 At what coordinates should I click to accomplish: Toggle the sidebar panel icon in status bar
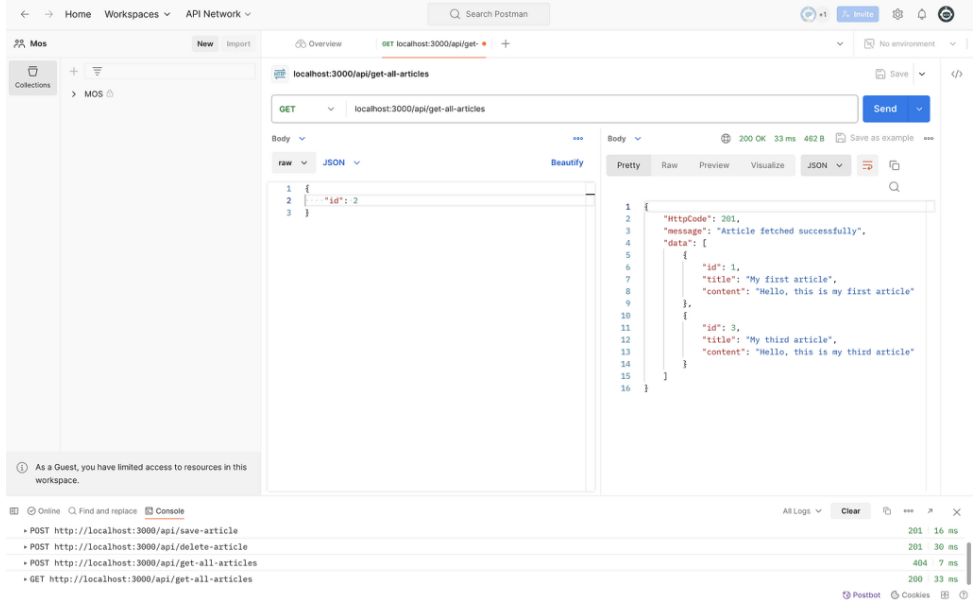pyautogui.click(x=14, y=511)
